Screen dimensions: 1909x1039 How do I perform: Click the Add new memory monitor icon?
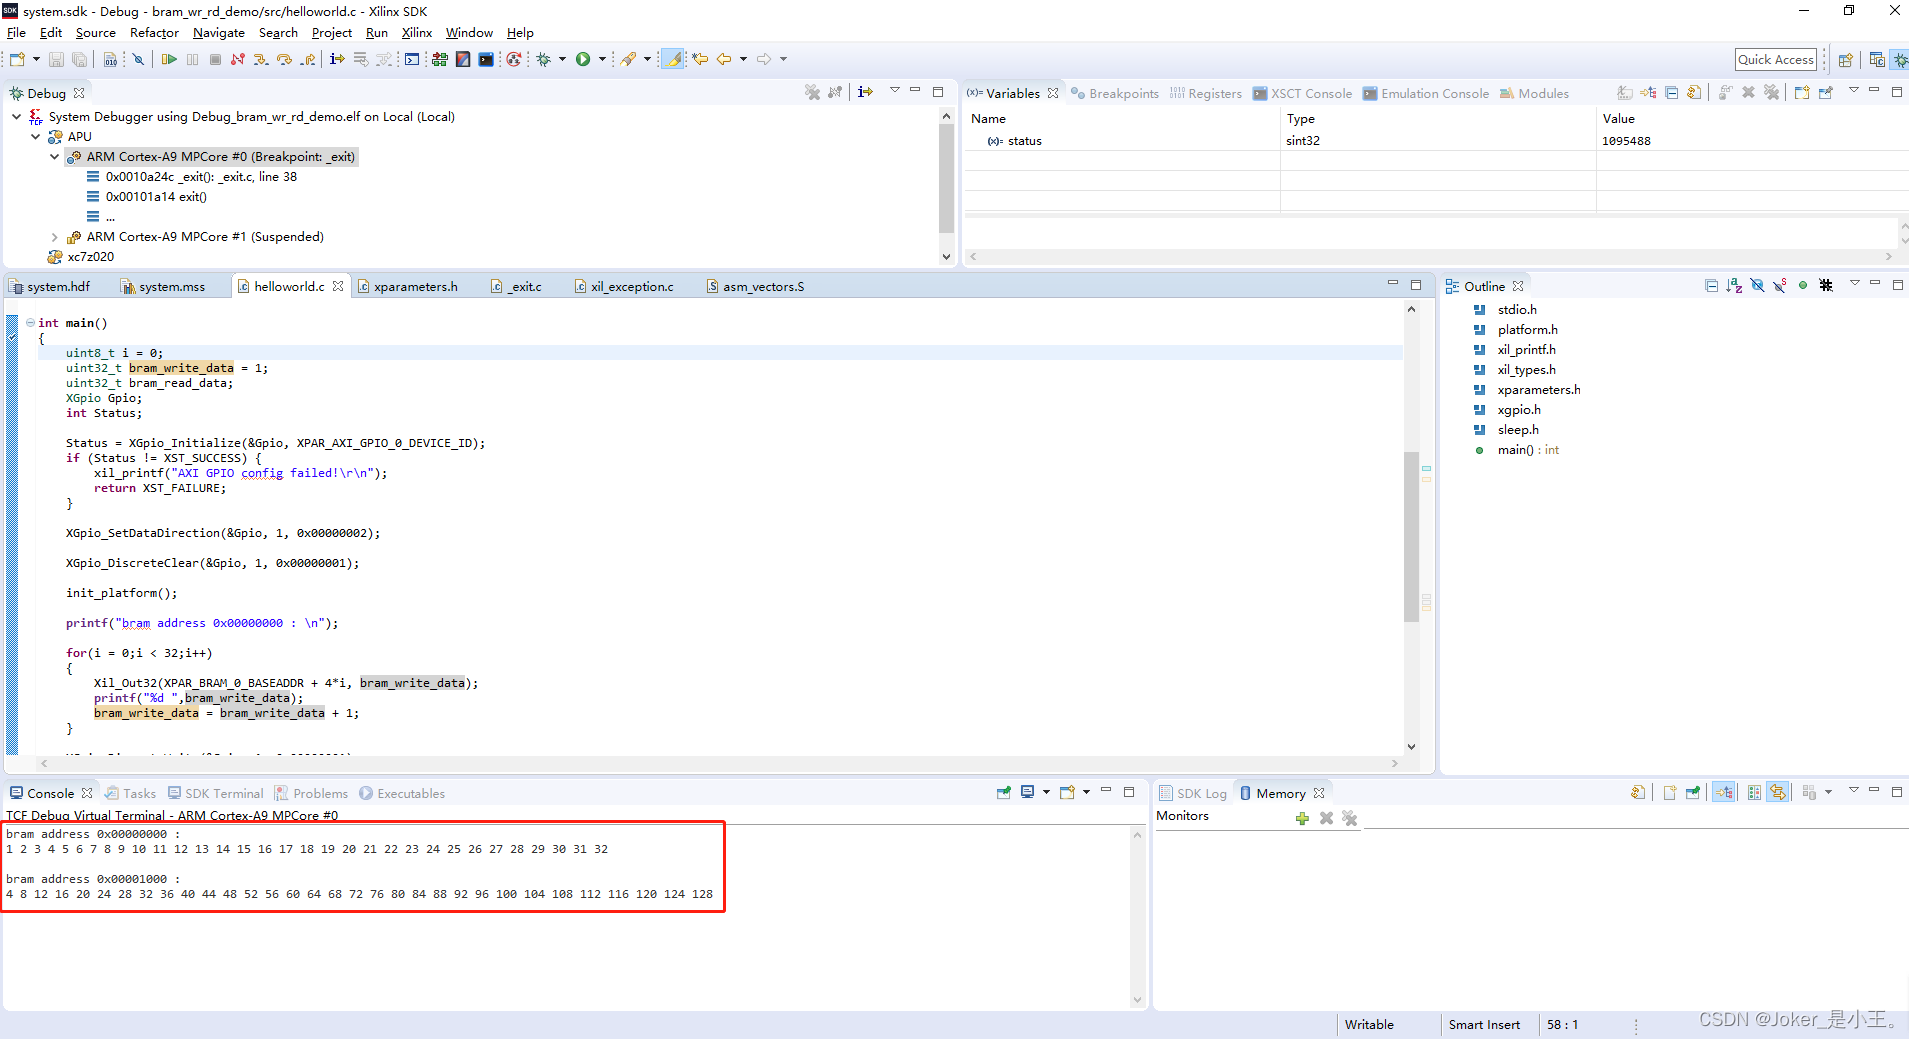(1301, 818)
